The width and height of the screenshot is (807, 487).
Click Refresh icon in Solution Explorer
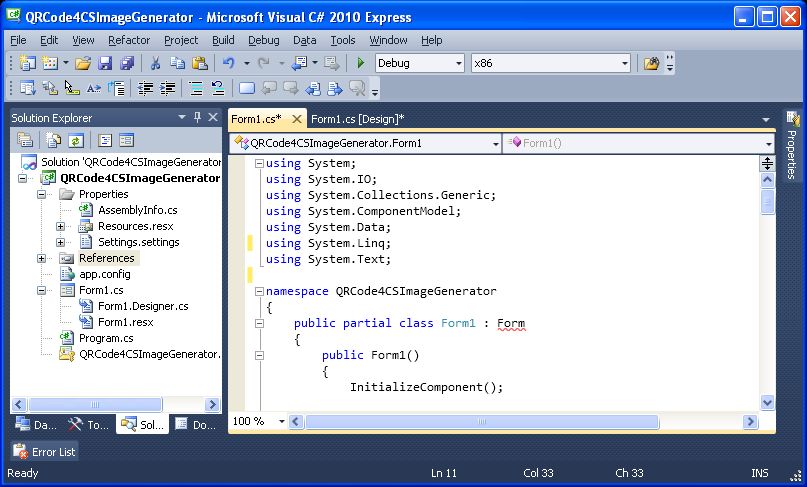pyautogui.click(x=75, y=140)
